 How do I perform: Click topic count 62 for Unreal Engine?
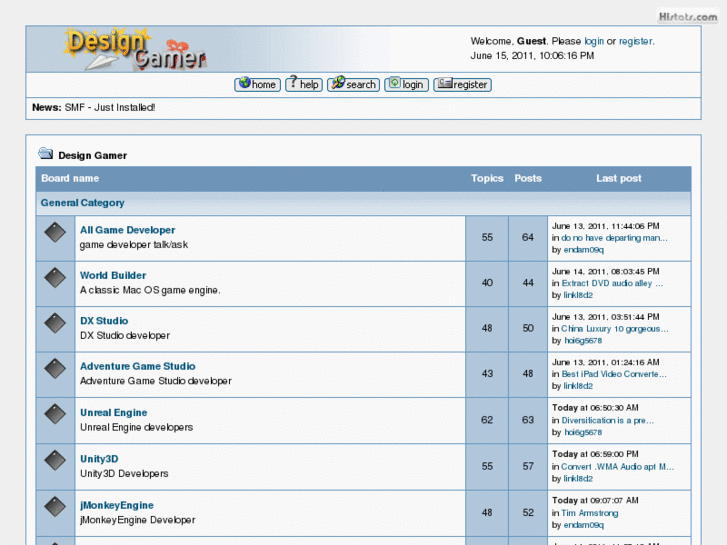click(487, 420)
